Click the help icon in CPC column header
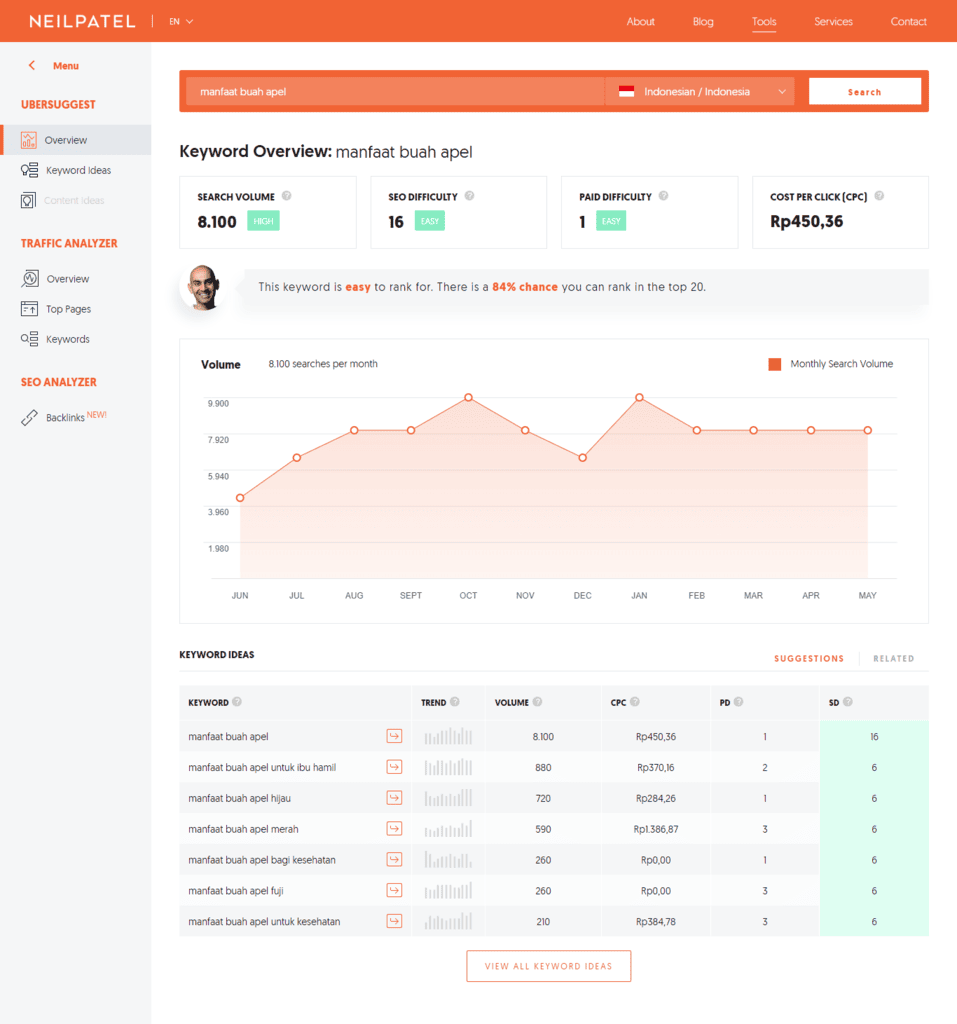Image resolution: width=957 pixels, height=1024 pixels. point(634,702)
